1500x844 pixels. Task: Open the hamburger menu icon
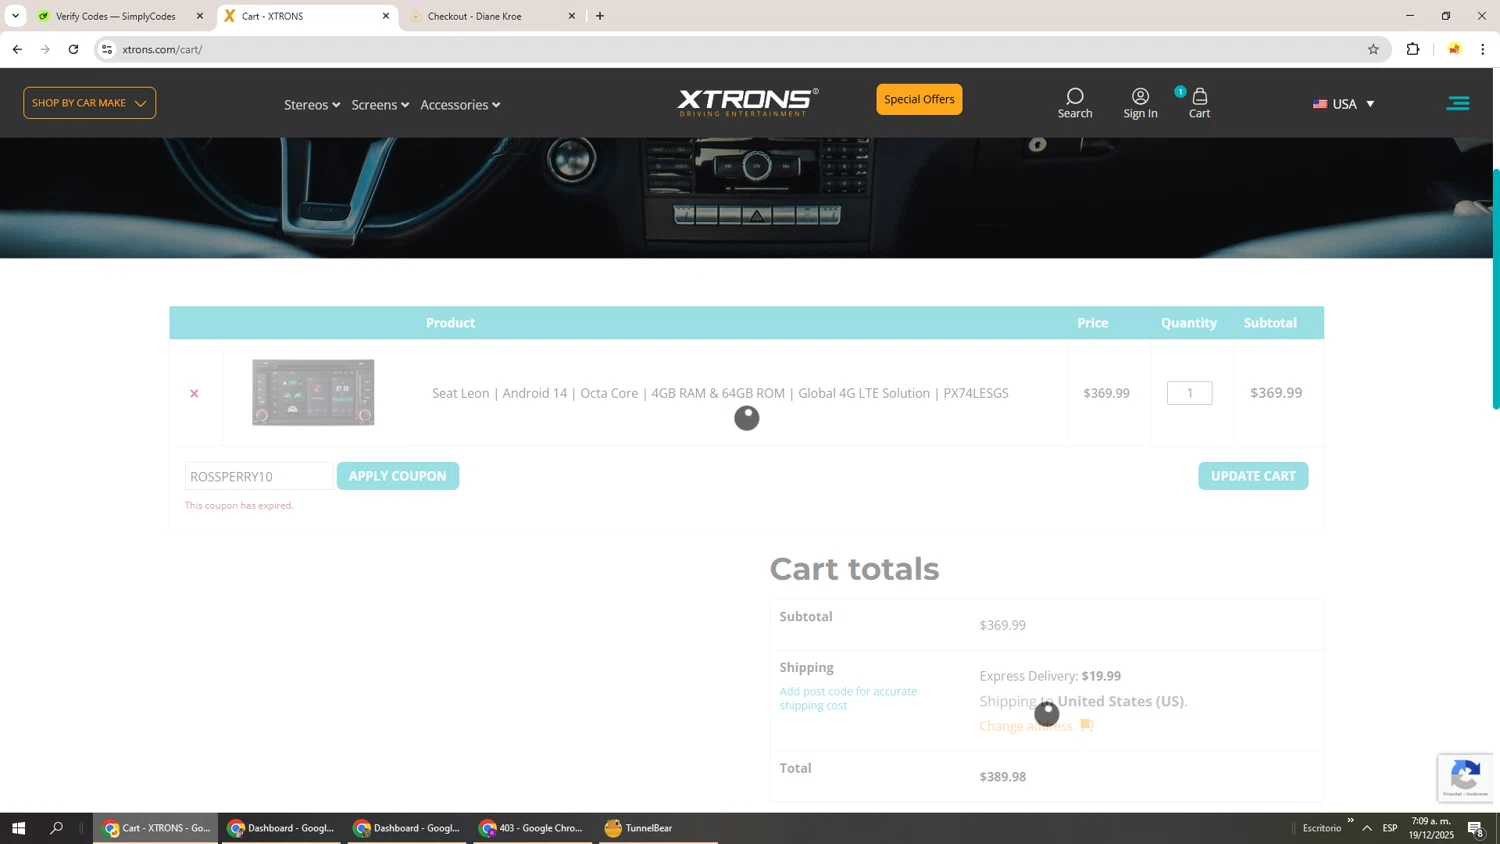pyautogui.click(x=1458, y=103)
